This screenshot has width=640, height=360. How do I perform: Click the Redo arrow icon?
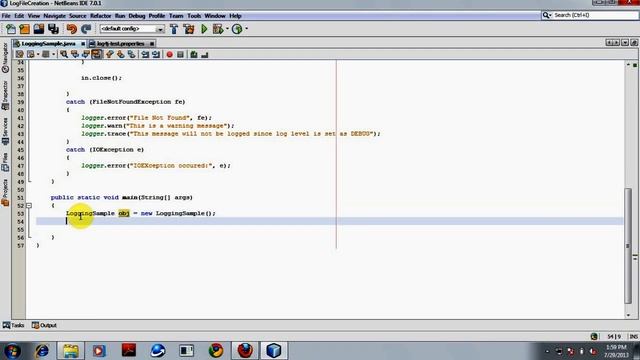click(86, 29)
